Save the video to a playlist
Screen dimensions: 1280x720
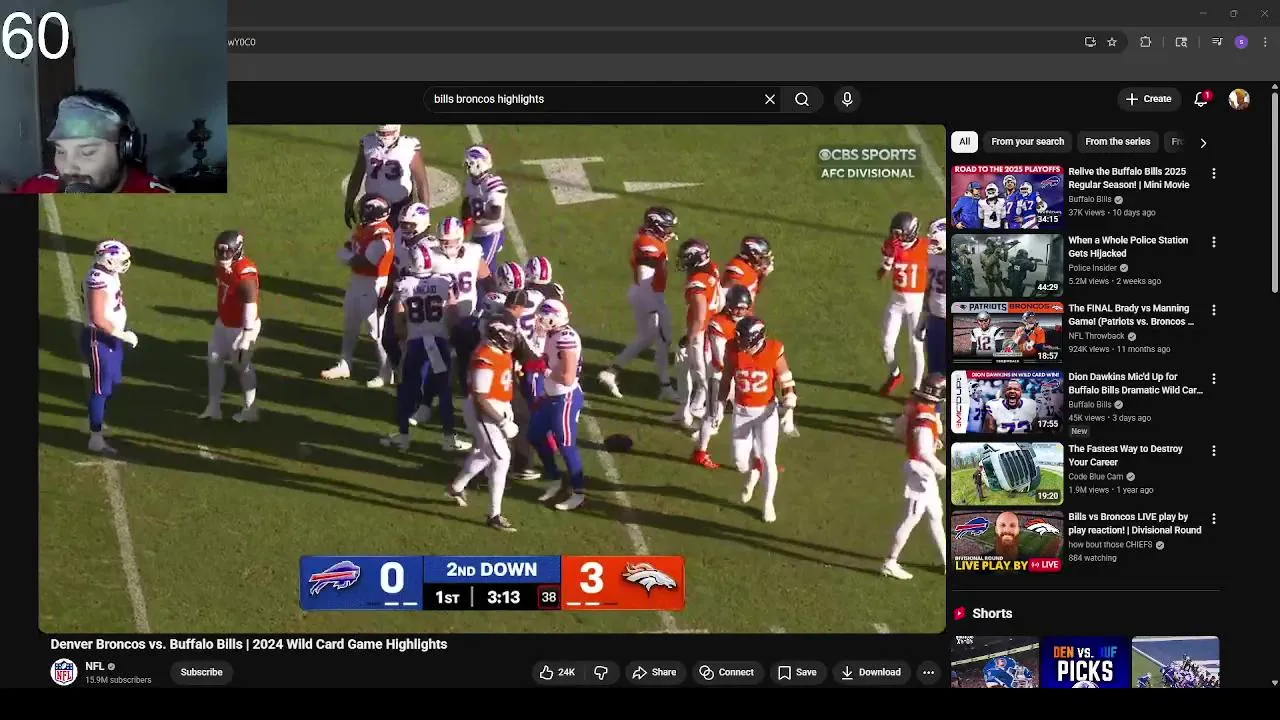[x=797, y=672]
